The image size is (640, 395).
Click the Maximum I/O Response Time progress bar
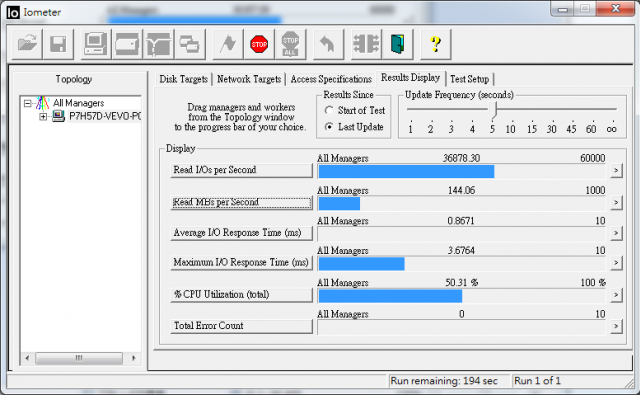click(x=461, y=264)
